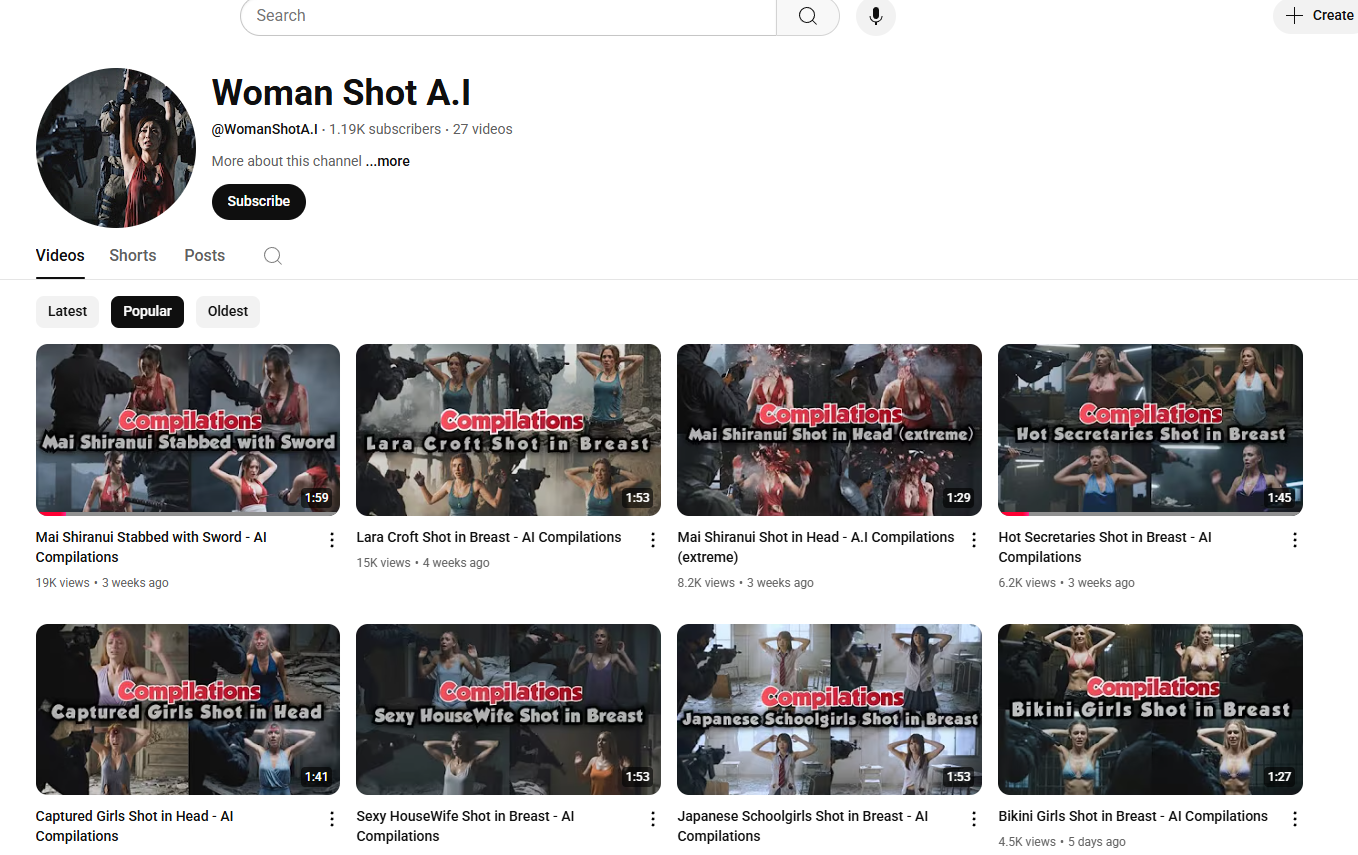The width and height of the screenshot is (1358, 855).
Task: Open more options for Bikini Girls video
Action: (x=1295, y=819)
